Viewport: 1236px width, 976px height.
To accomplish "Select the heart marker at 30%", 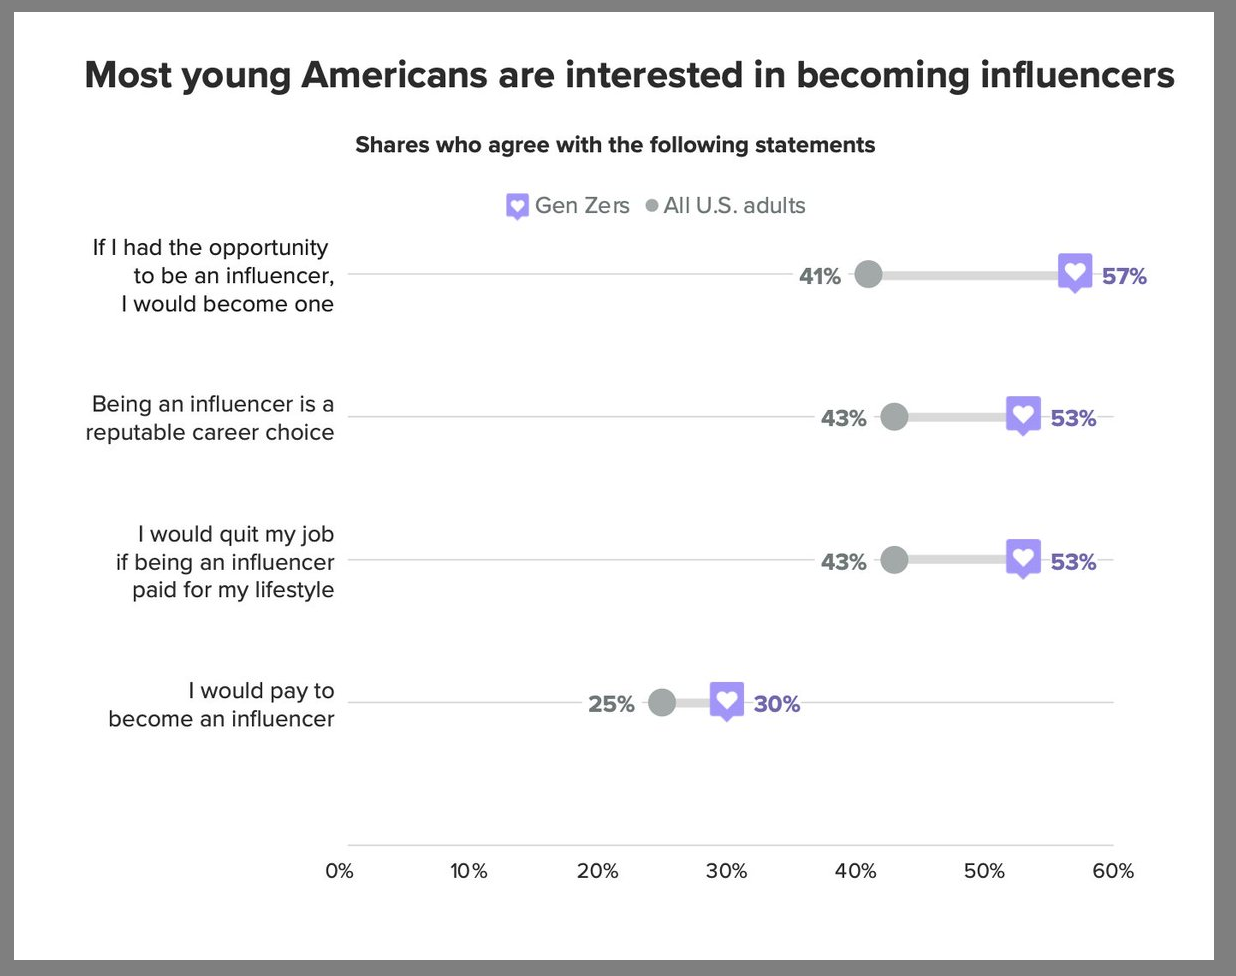I will 727,700.
